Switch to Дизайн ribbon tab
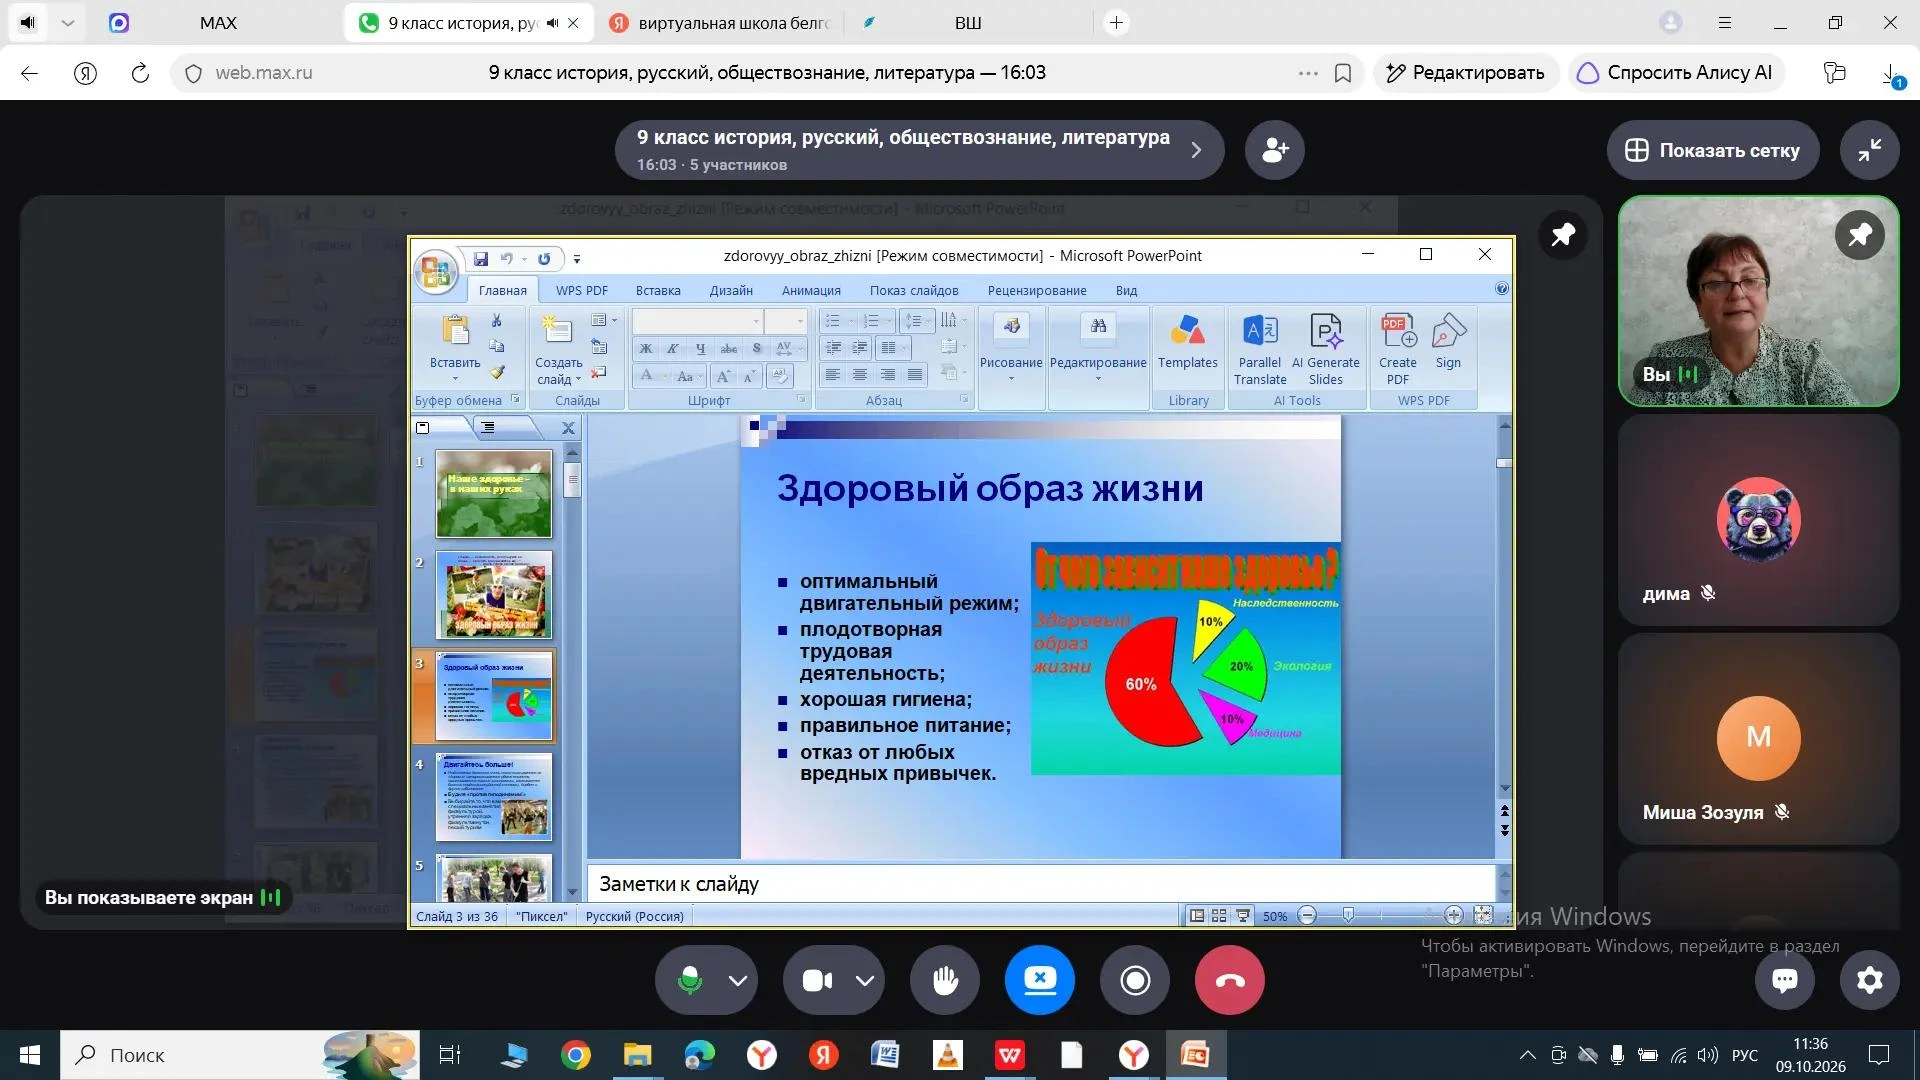1920x1080 pixels. 731,290
